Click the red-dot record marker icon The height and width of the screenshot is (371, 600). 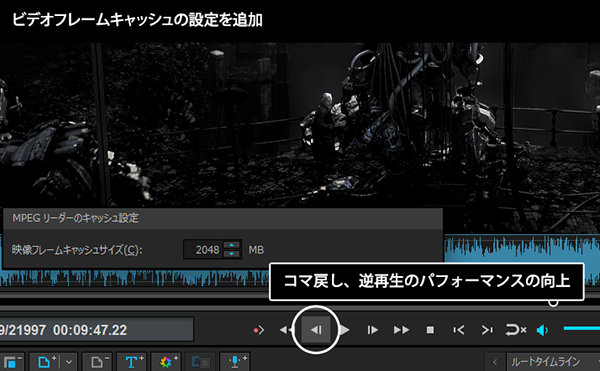[x=259, y=330]
